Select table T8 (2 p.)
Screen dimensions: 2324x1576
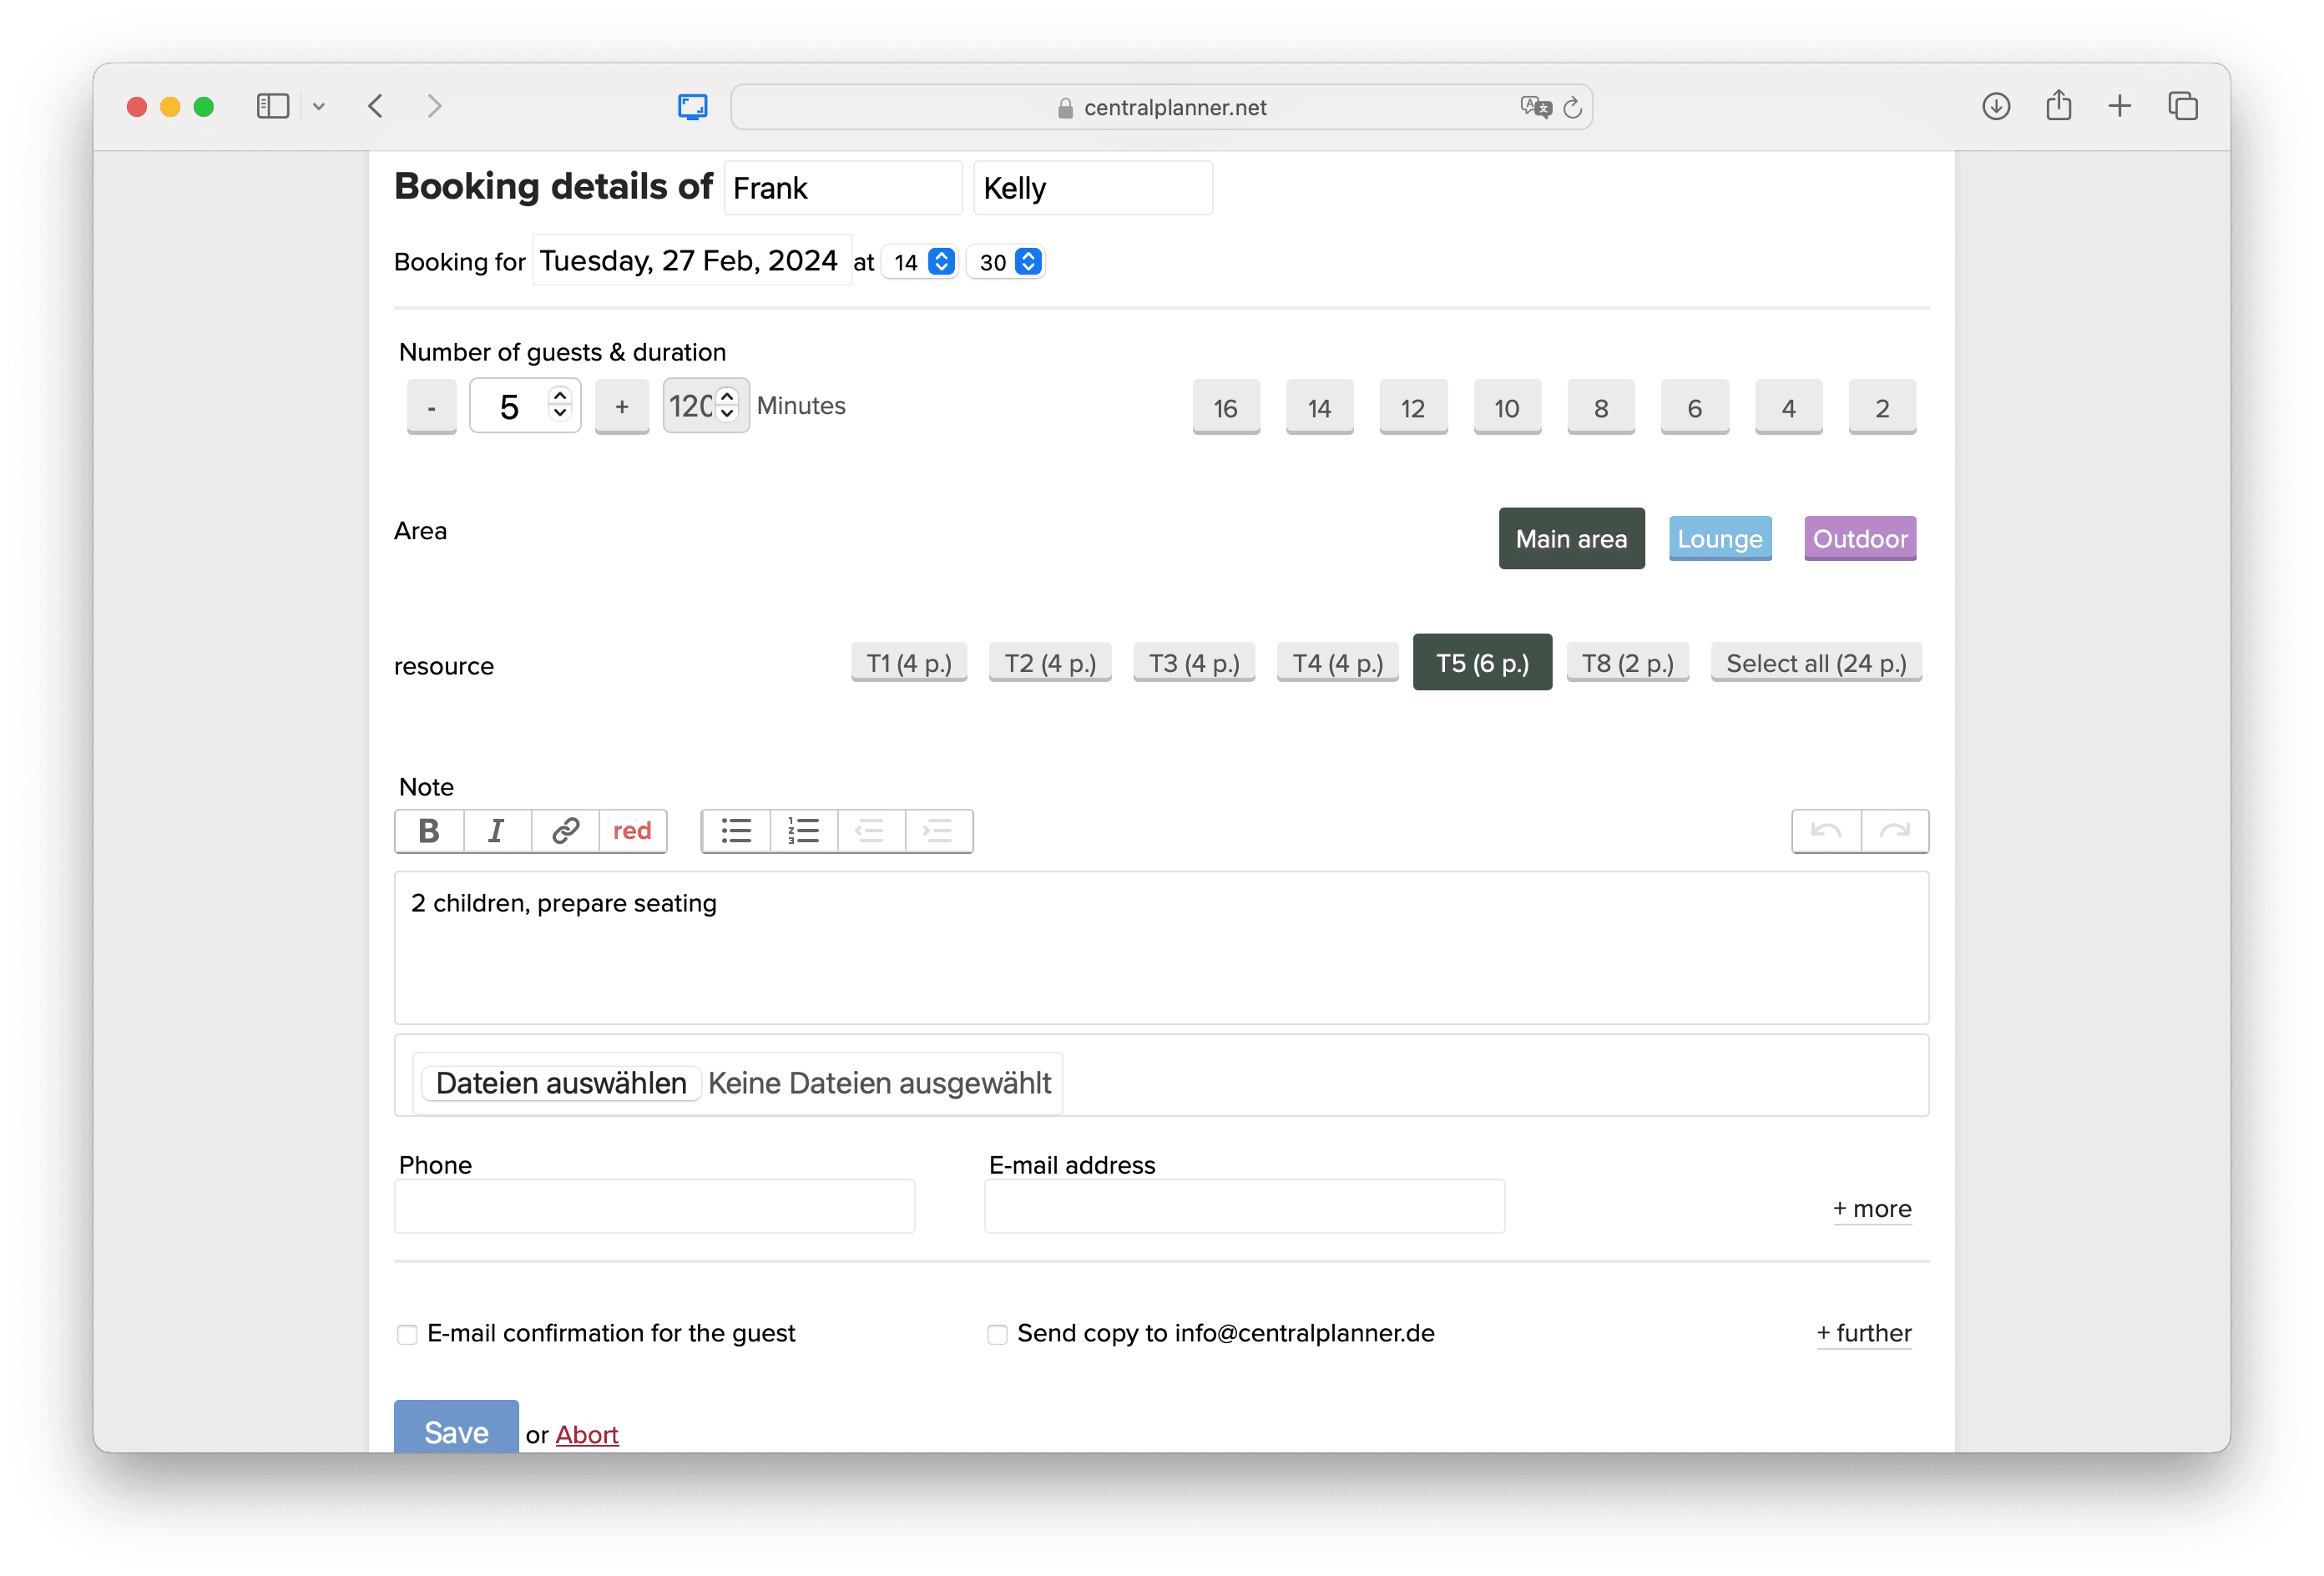point(1628,663)
